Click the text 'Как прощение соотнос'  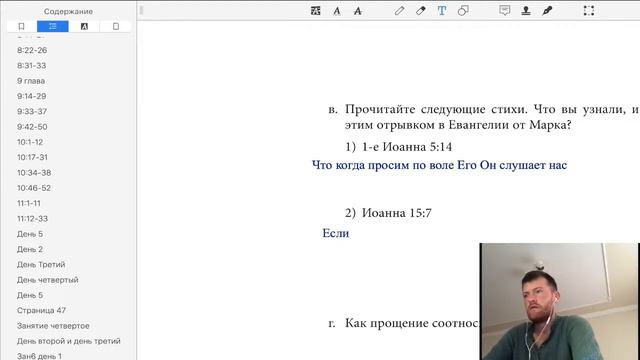(x=411, y=323)
